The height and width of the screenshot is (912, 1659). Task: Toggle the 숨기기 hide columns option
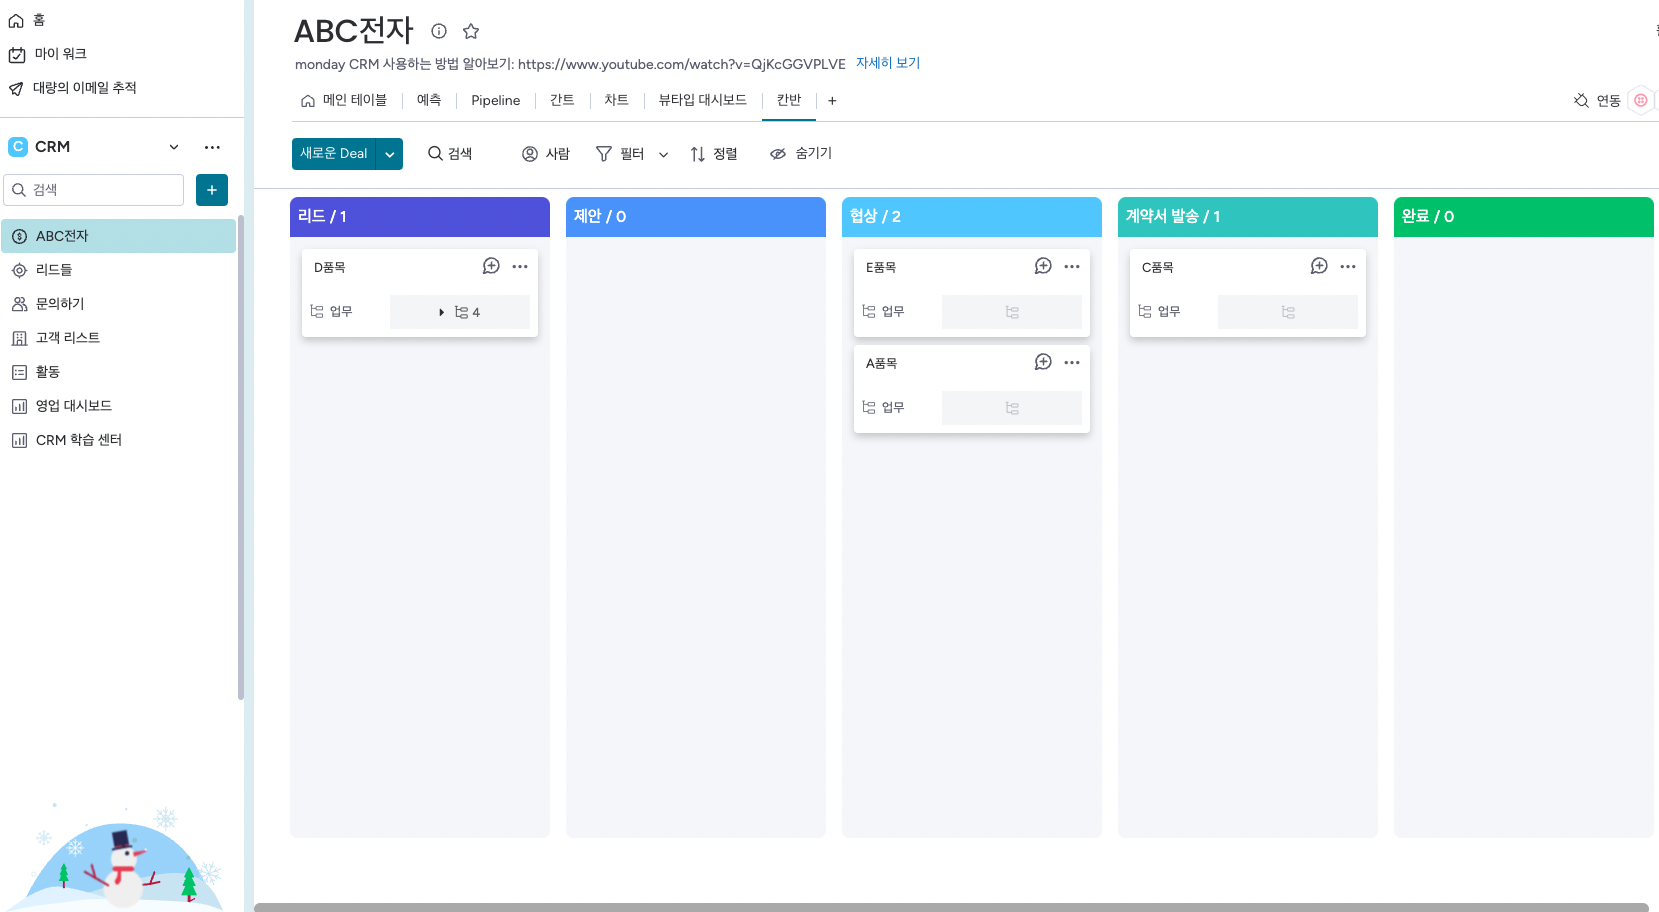[801, 154]
